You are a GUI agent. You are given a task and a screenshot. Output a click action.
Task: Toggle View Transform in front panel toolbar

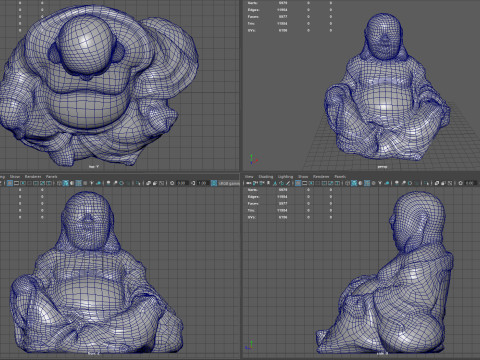tap(214, 183)
